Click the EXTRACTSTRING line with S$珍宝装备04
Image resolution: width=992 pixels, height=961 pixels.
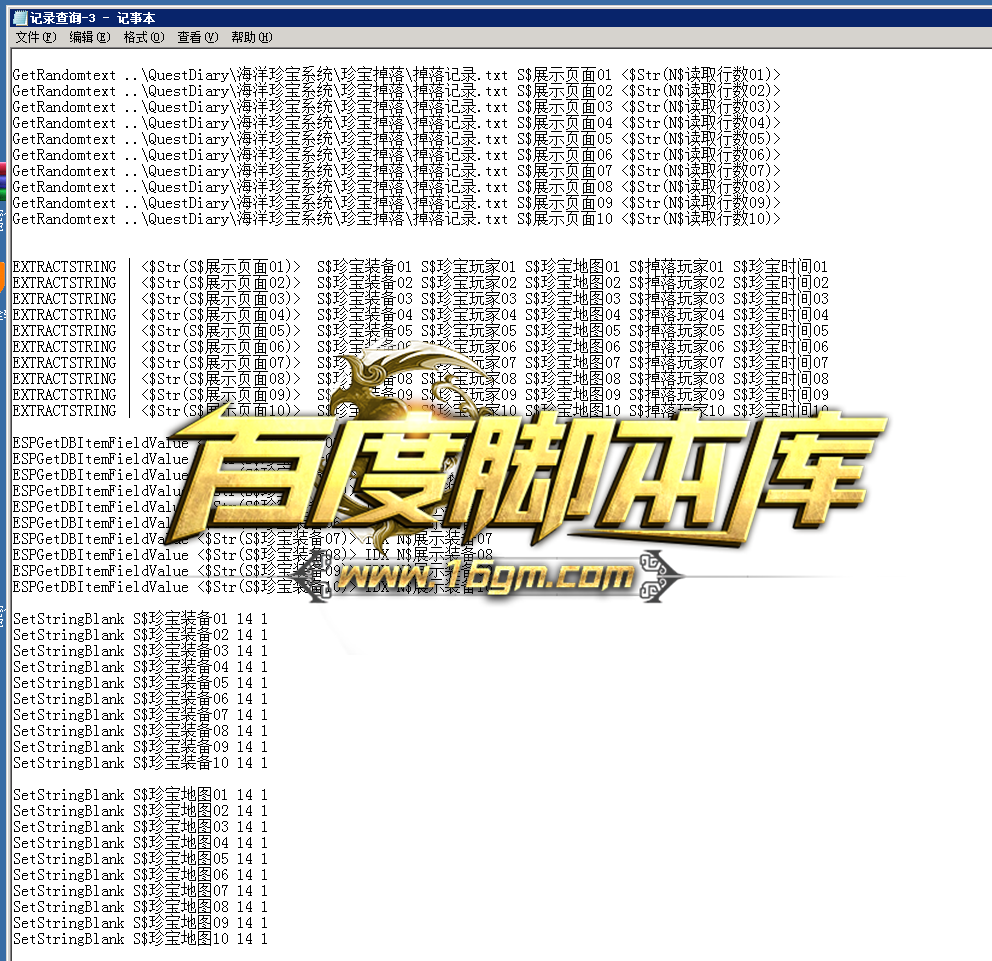pyautogui.click(x=421, y=315)
